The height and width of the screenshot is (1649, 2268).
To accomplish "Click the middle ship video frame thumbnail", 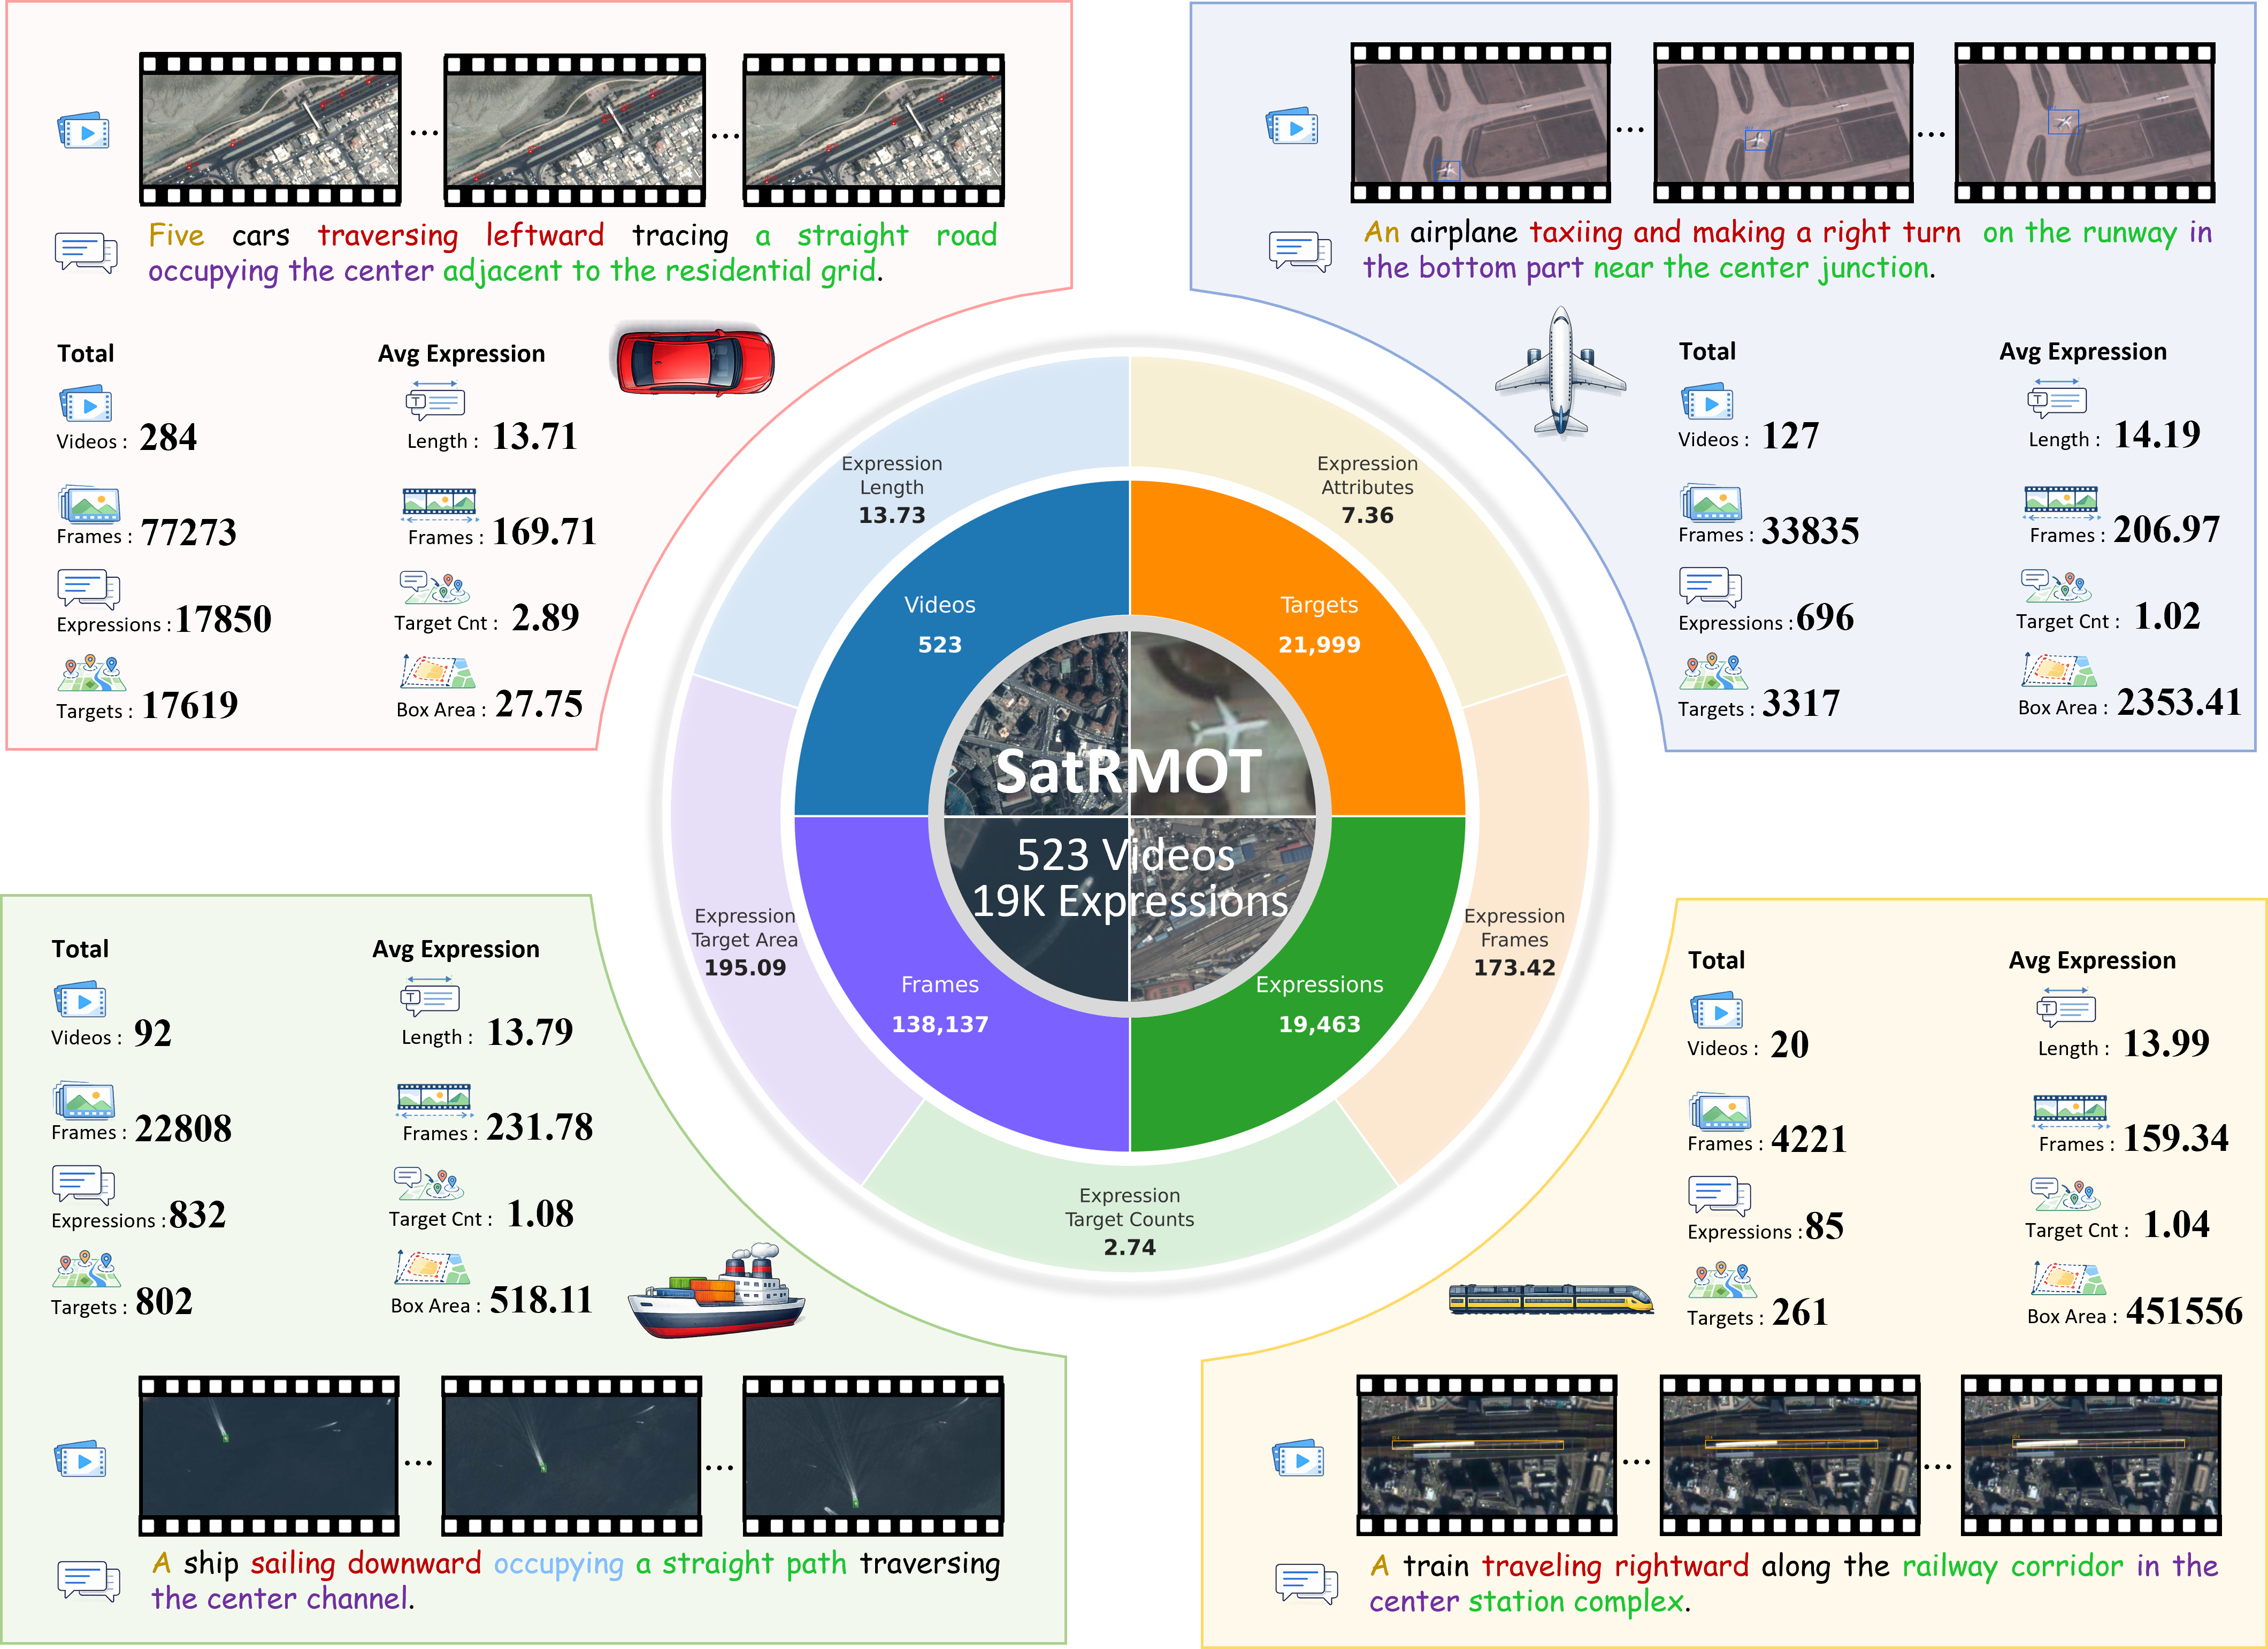I will tap(572, 1456).
